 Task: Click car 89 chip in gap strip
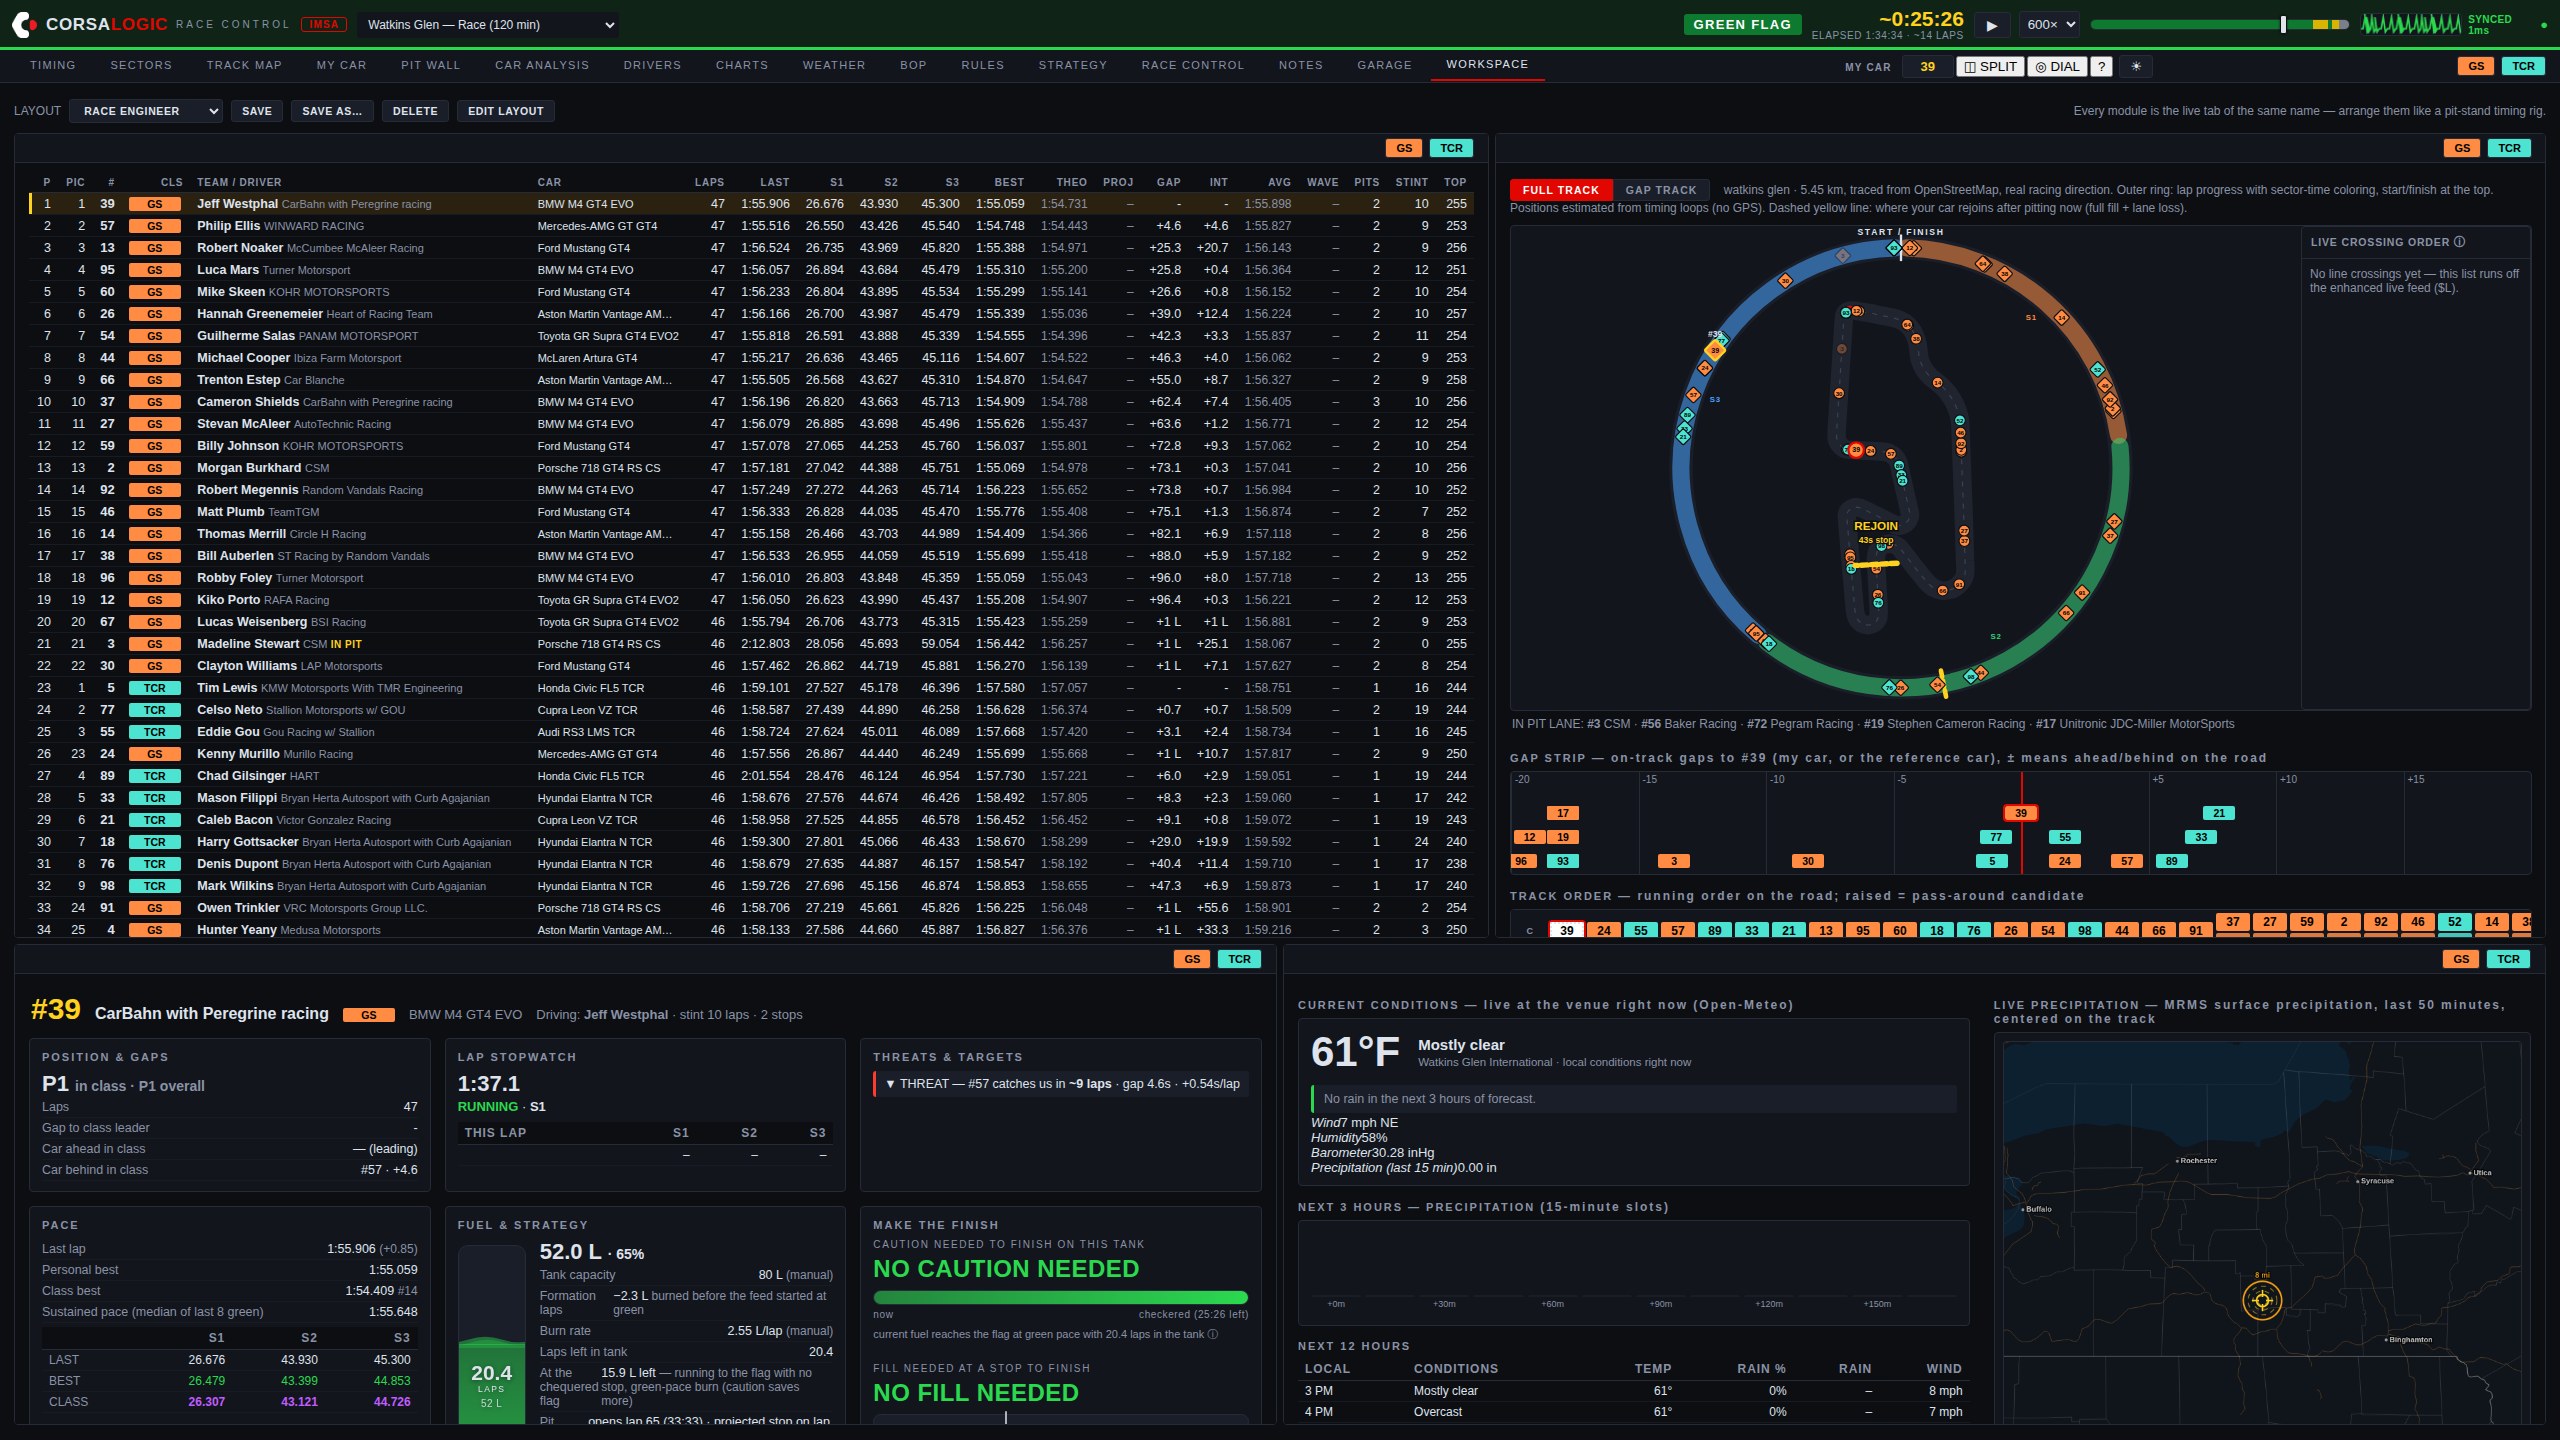[x=2172, y=861]
